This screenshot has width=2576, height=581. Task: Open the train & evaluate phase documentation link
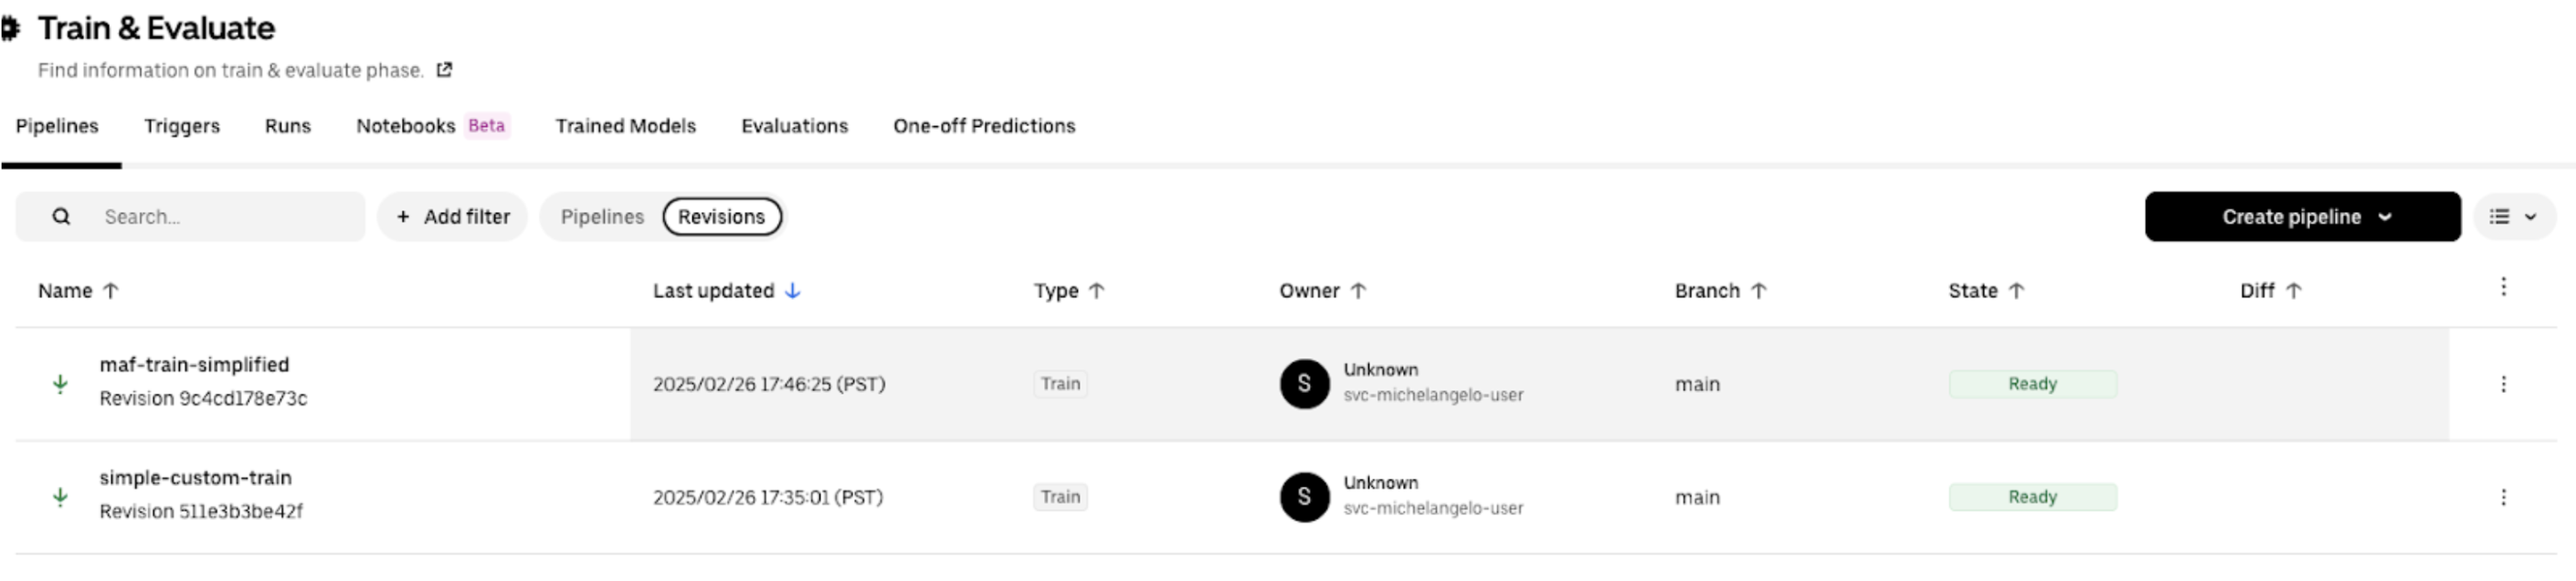pyautogui.click(x=444, y=70)
